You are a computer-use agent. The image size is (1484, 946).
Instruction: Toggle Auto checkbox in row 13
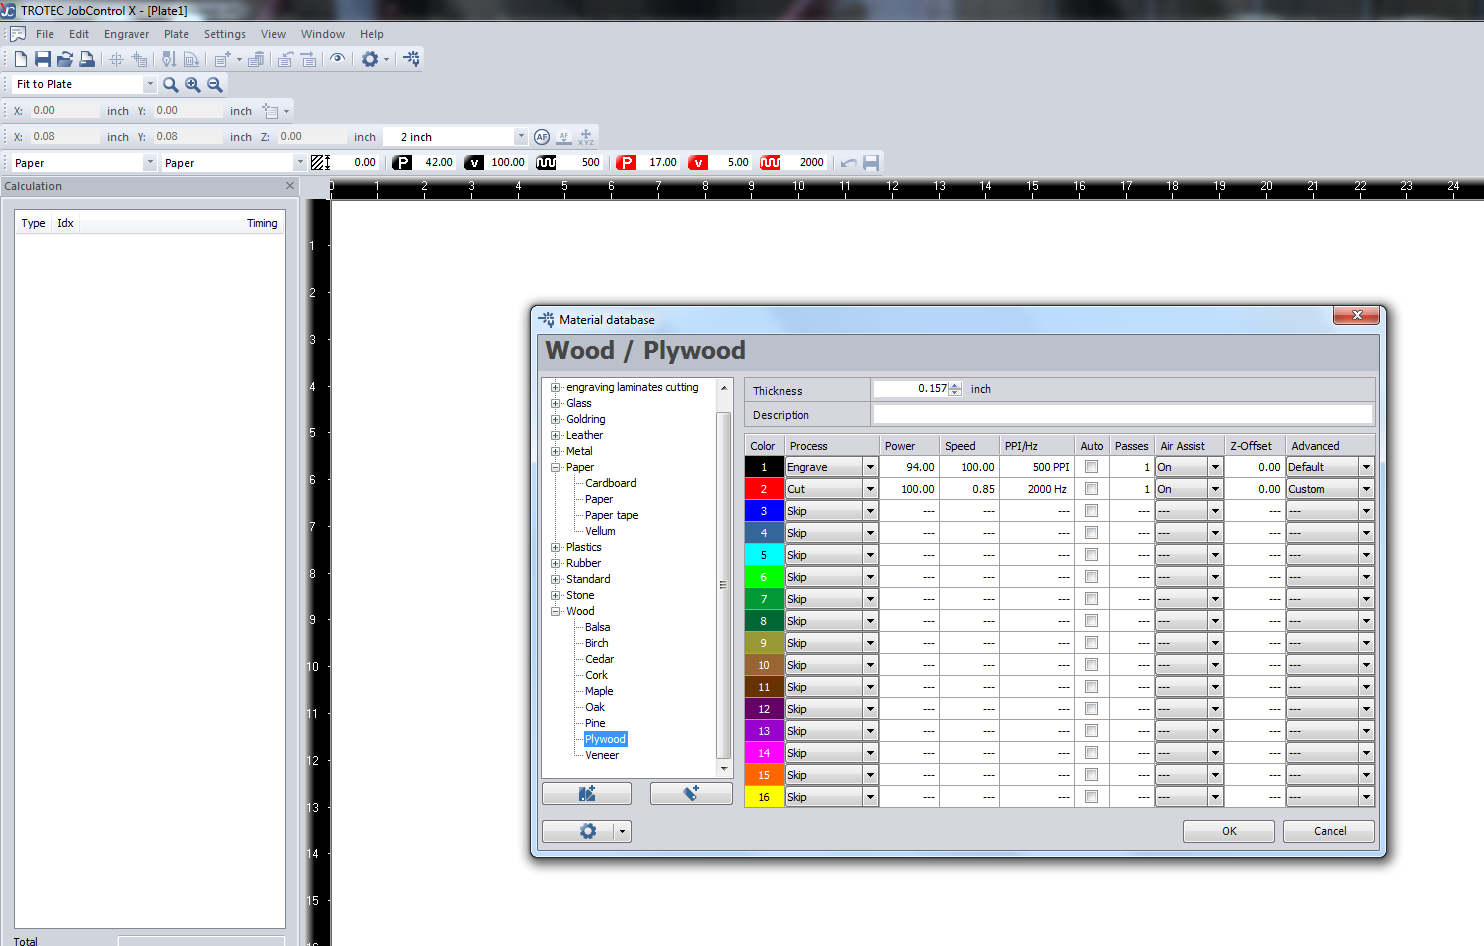[x=1091, y=731]
